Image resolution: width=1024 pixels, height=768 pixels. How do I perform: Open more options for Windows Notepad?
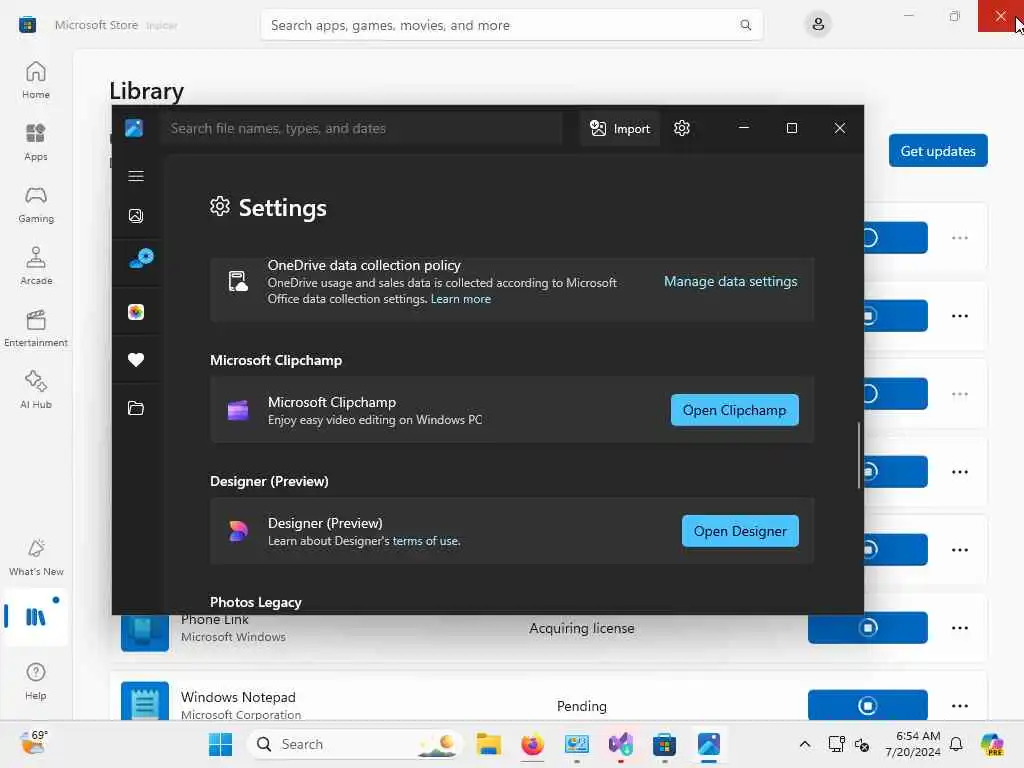pyautogui.click(x=959, y=705)
